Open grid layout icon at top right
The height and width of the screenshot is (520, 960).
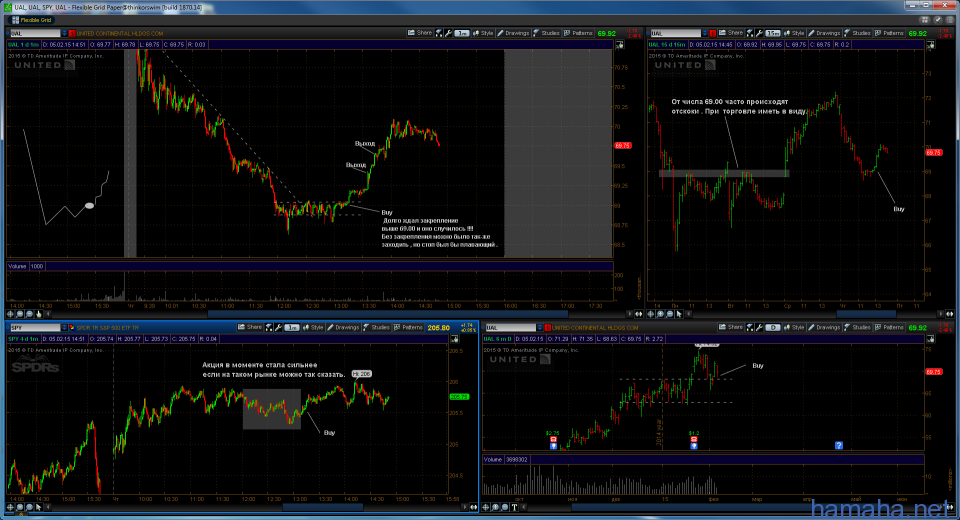click(925, 20)
